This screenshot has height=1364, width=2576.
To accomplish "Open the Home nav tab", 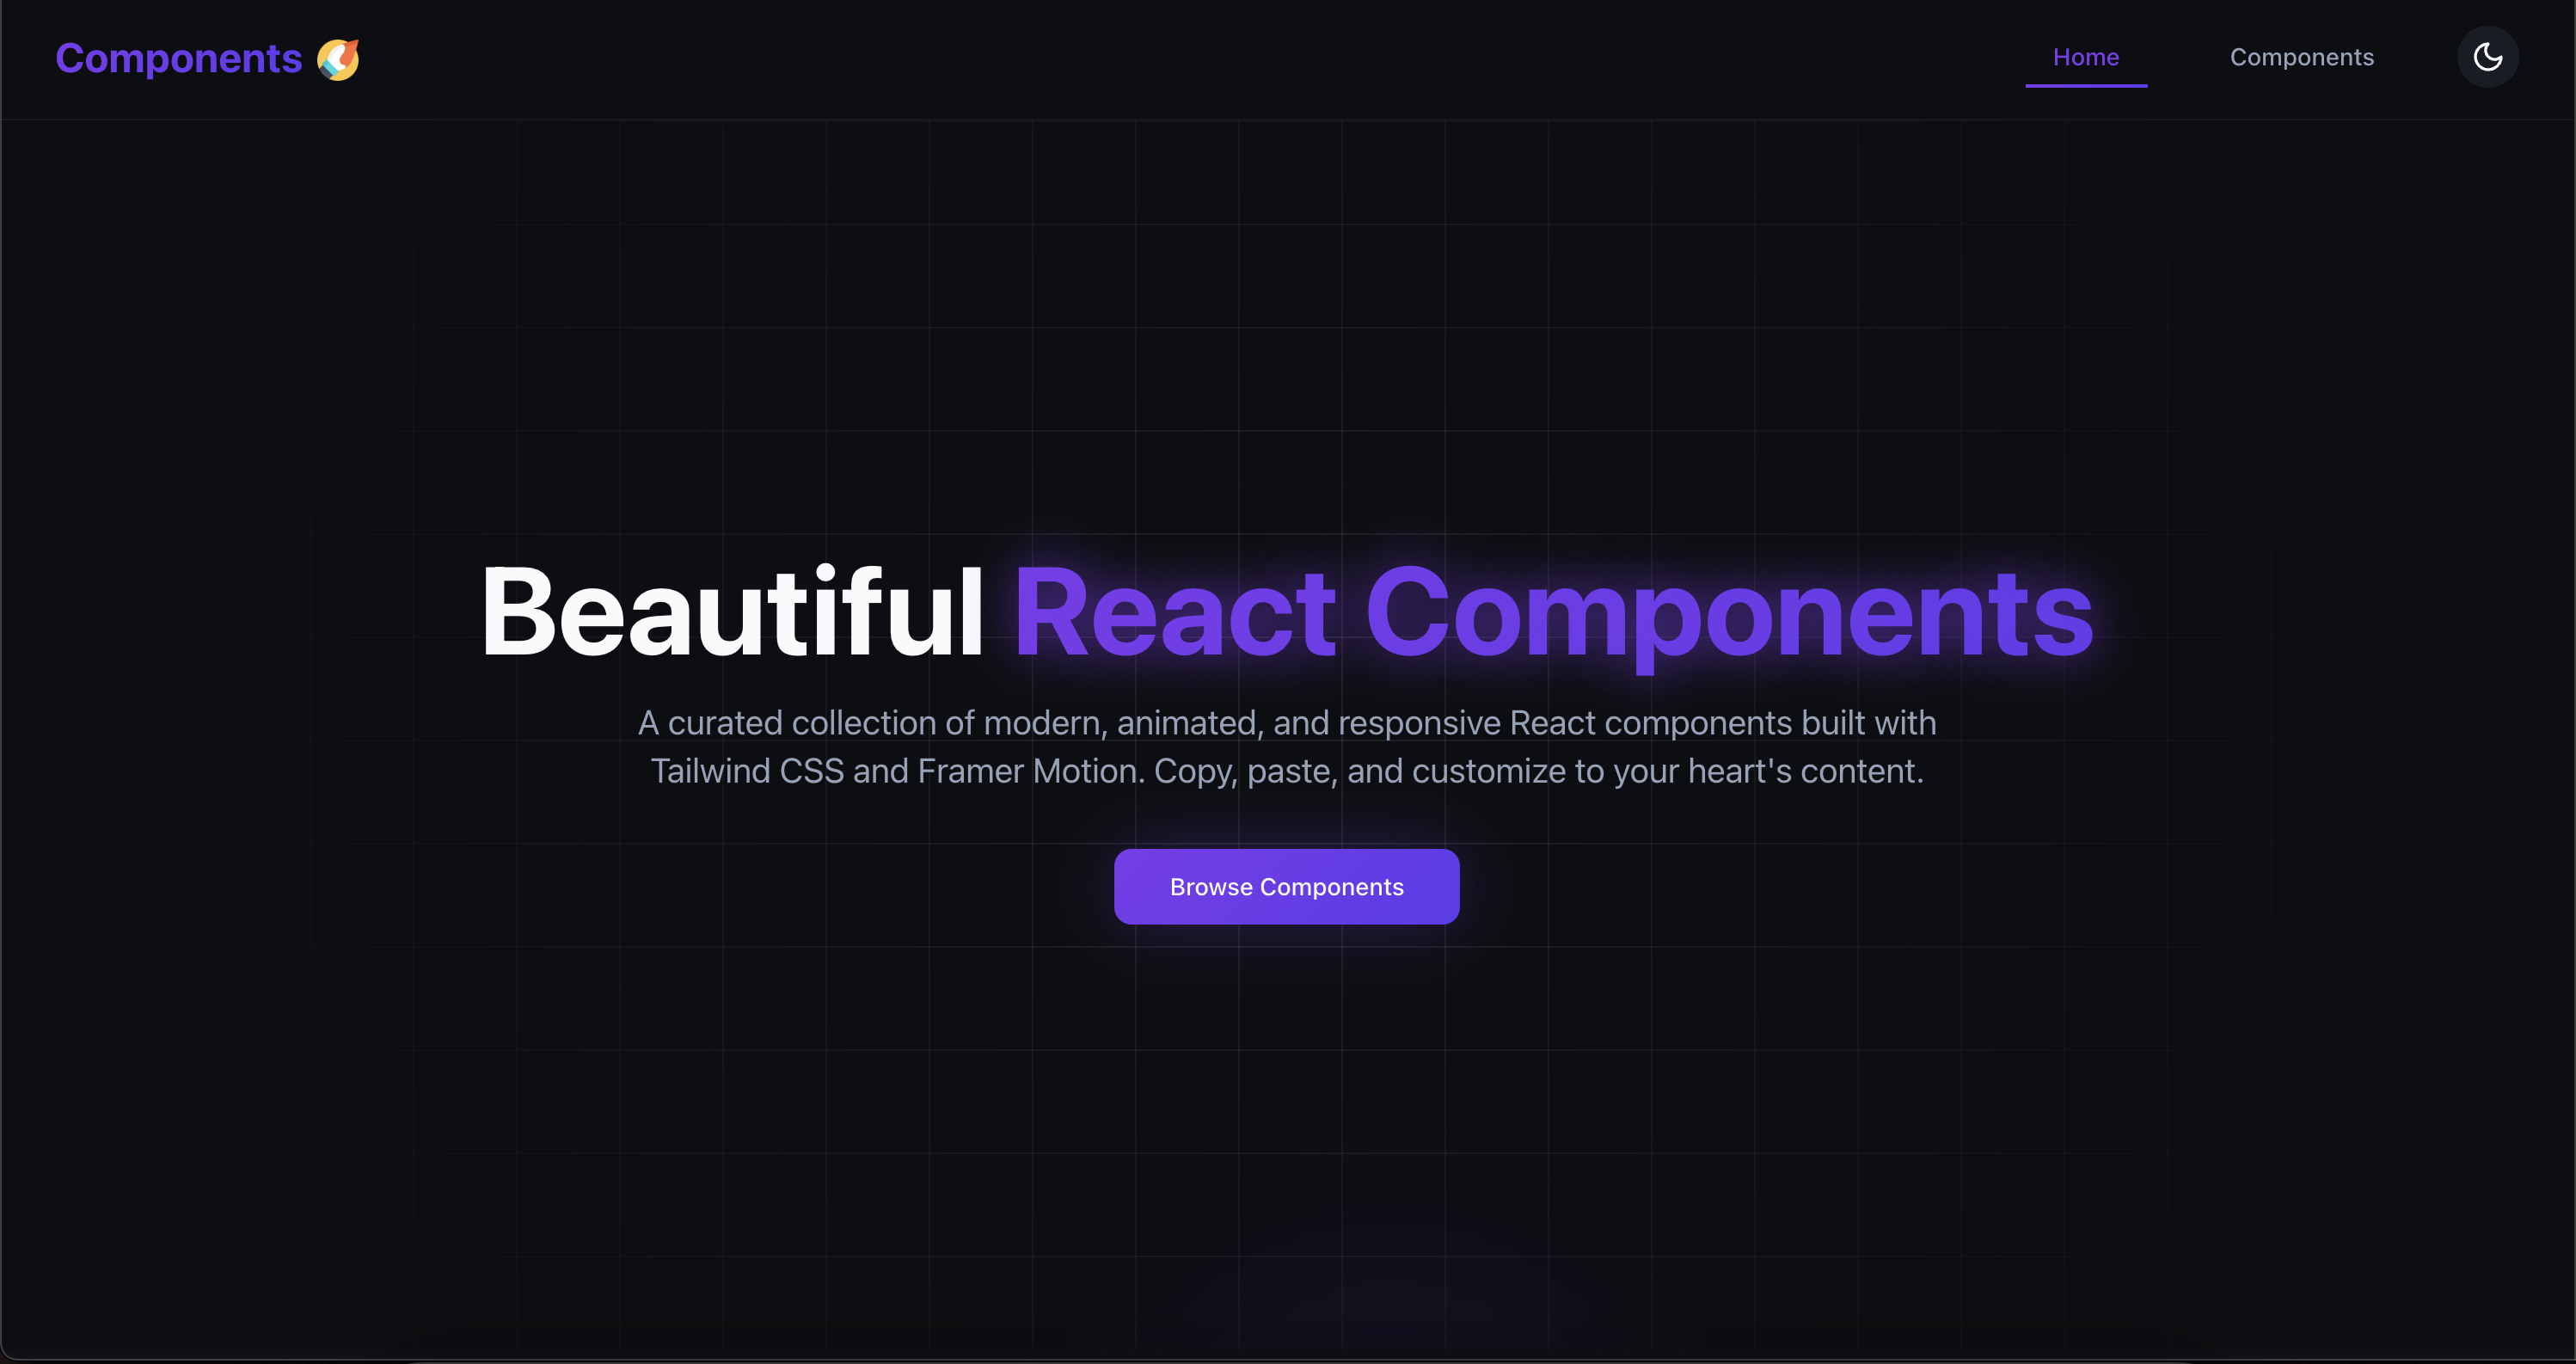I will pyautogui.click(x=2085, y=57).
